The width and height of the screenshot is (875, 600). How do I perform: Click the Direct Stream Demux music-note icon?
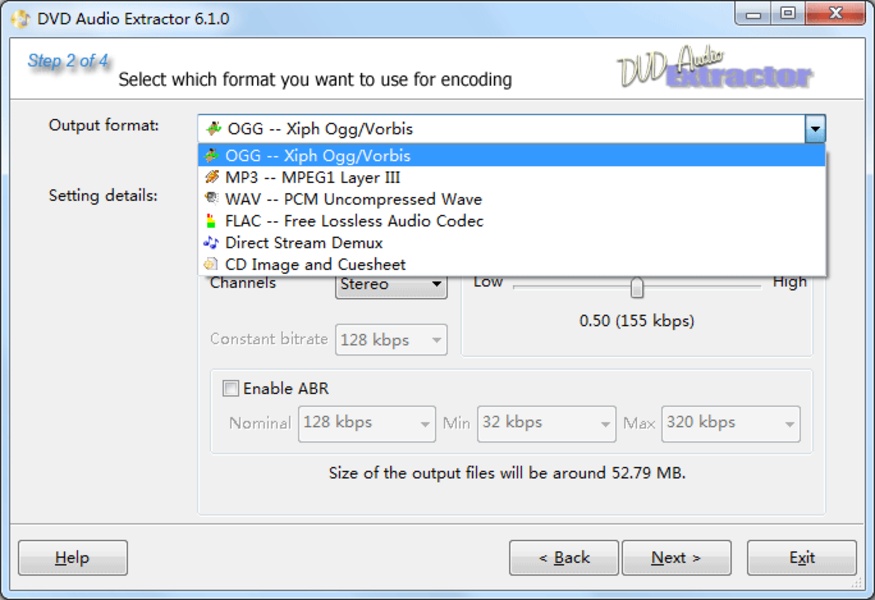211,242
